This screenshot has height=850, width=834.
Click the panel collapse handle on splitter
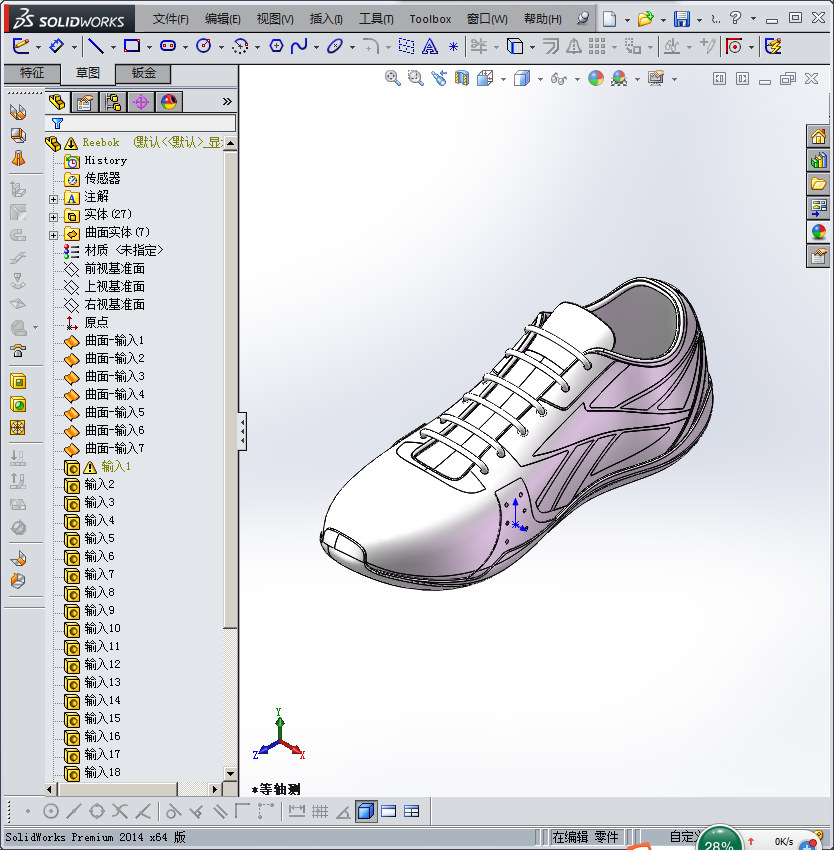point(242,432)
